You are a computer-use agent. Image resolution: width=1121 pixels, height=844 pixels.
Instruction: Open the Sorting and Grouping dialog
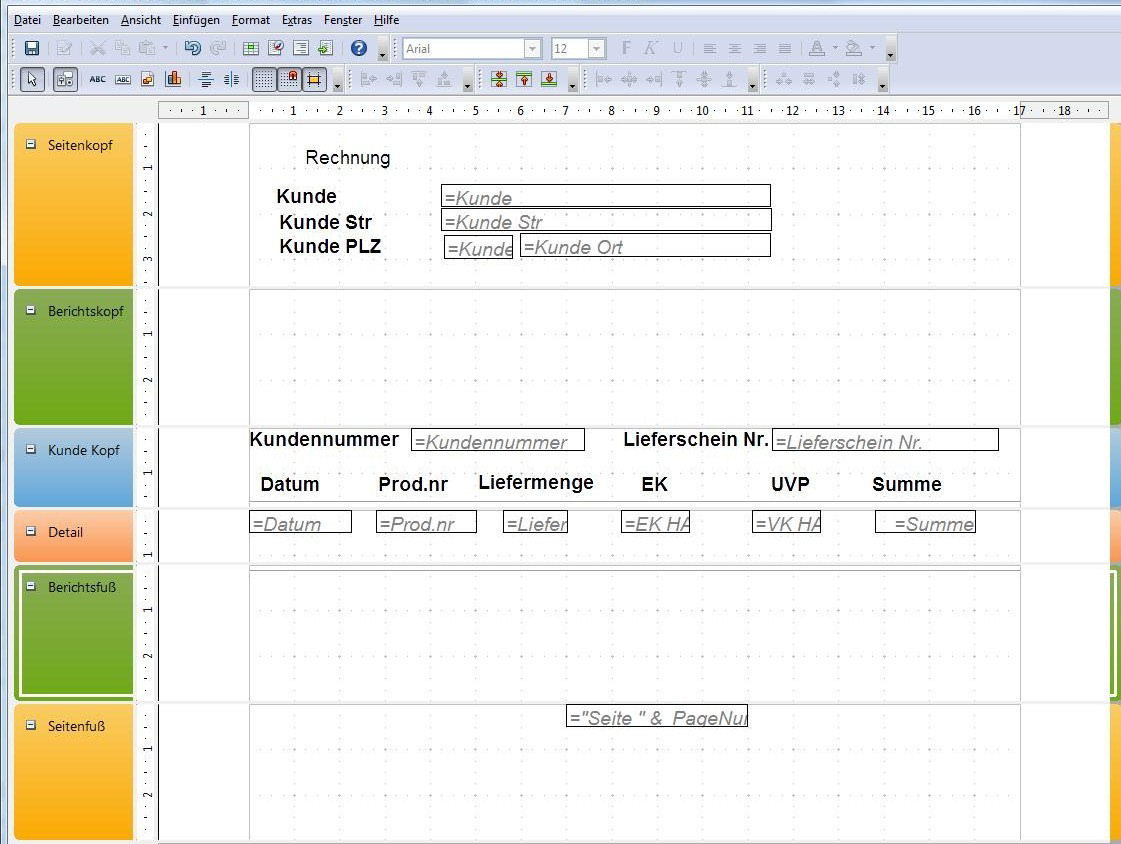click(x=277, y=47)
